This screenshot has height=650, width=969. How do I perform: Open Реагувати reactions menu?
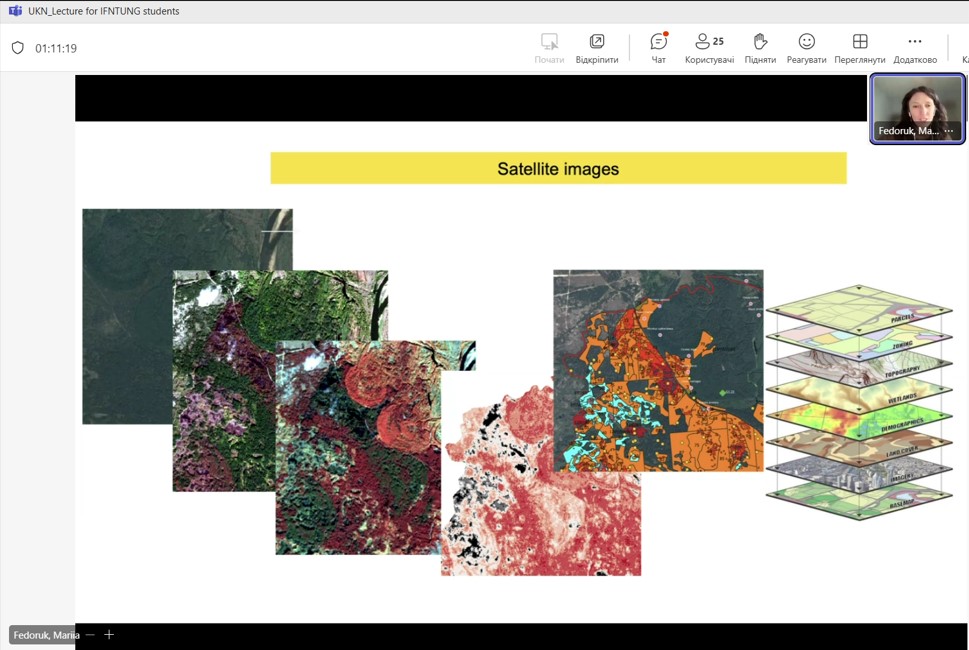click(x=806, y=47)
